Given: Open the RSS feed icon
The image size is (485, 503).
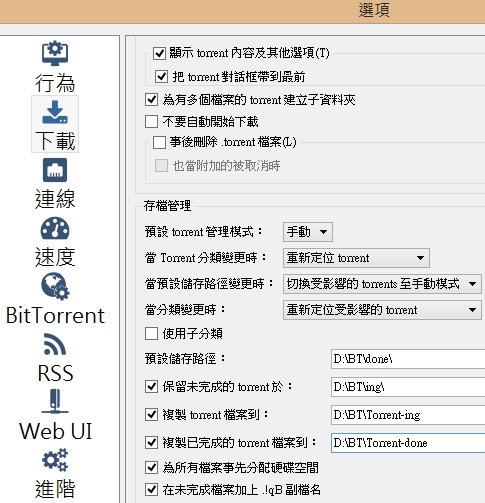Looking at the screenshot, I should click(55, 344).
